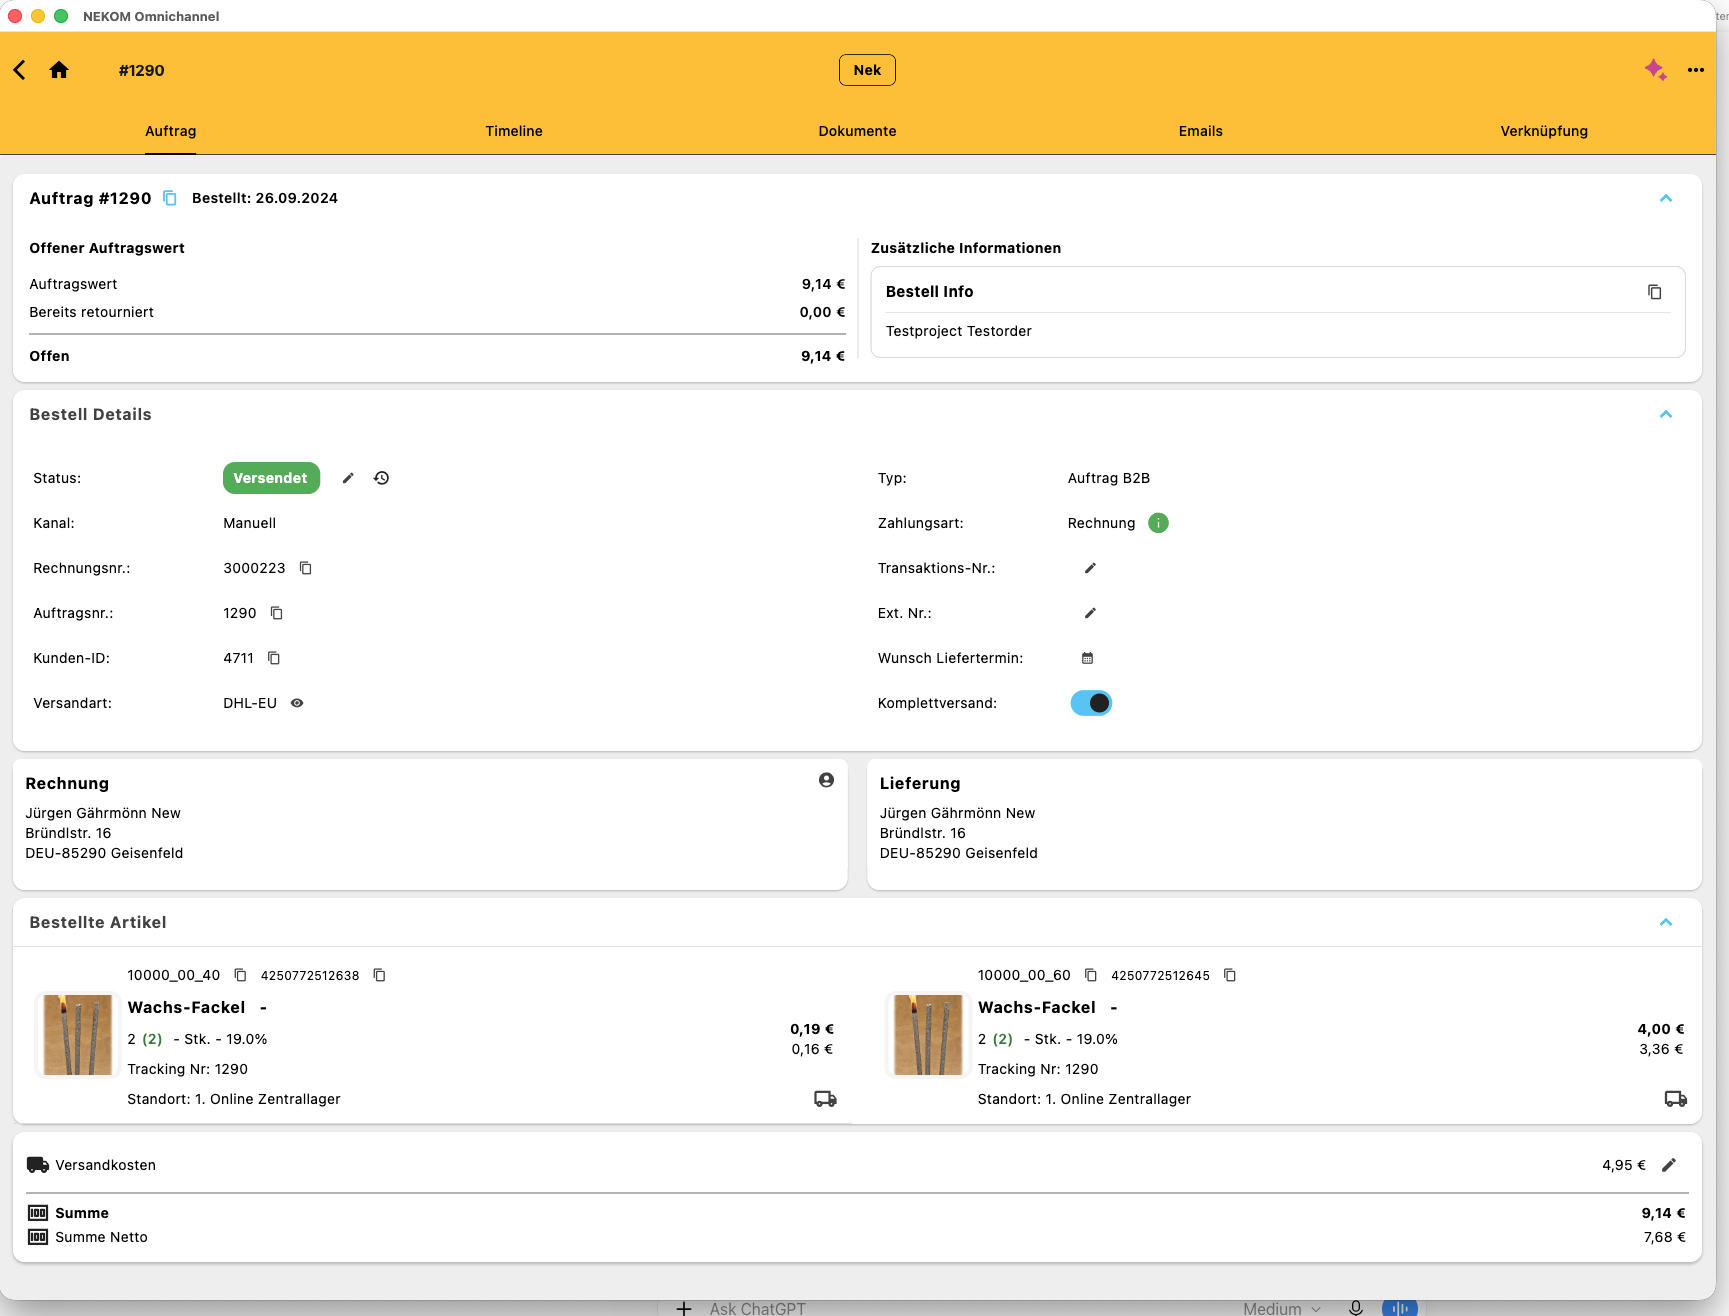Click the green Versendet status badge
Screen dimensions: 1729x1316
271,478
